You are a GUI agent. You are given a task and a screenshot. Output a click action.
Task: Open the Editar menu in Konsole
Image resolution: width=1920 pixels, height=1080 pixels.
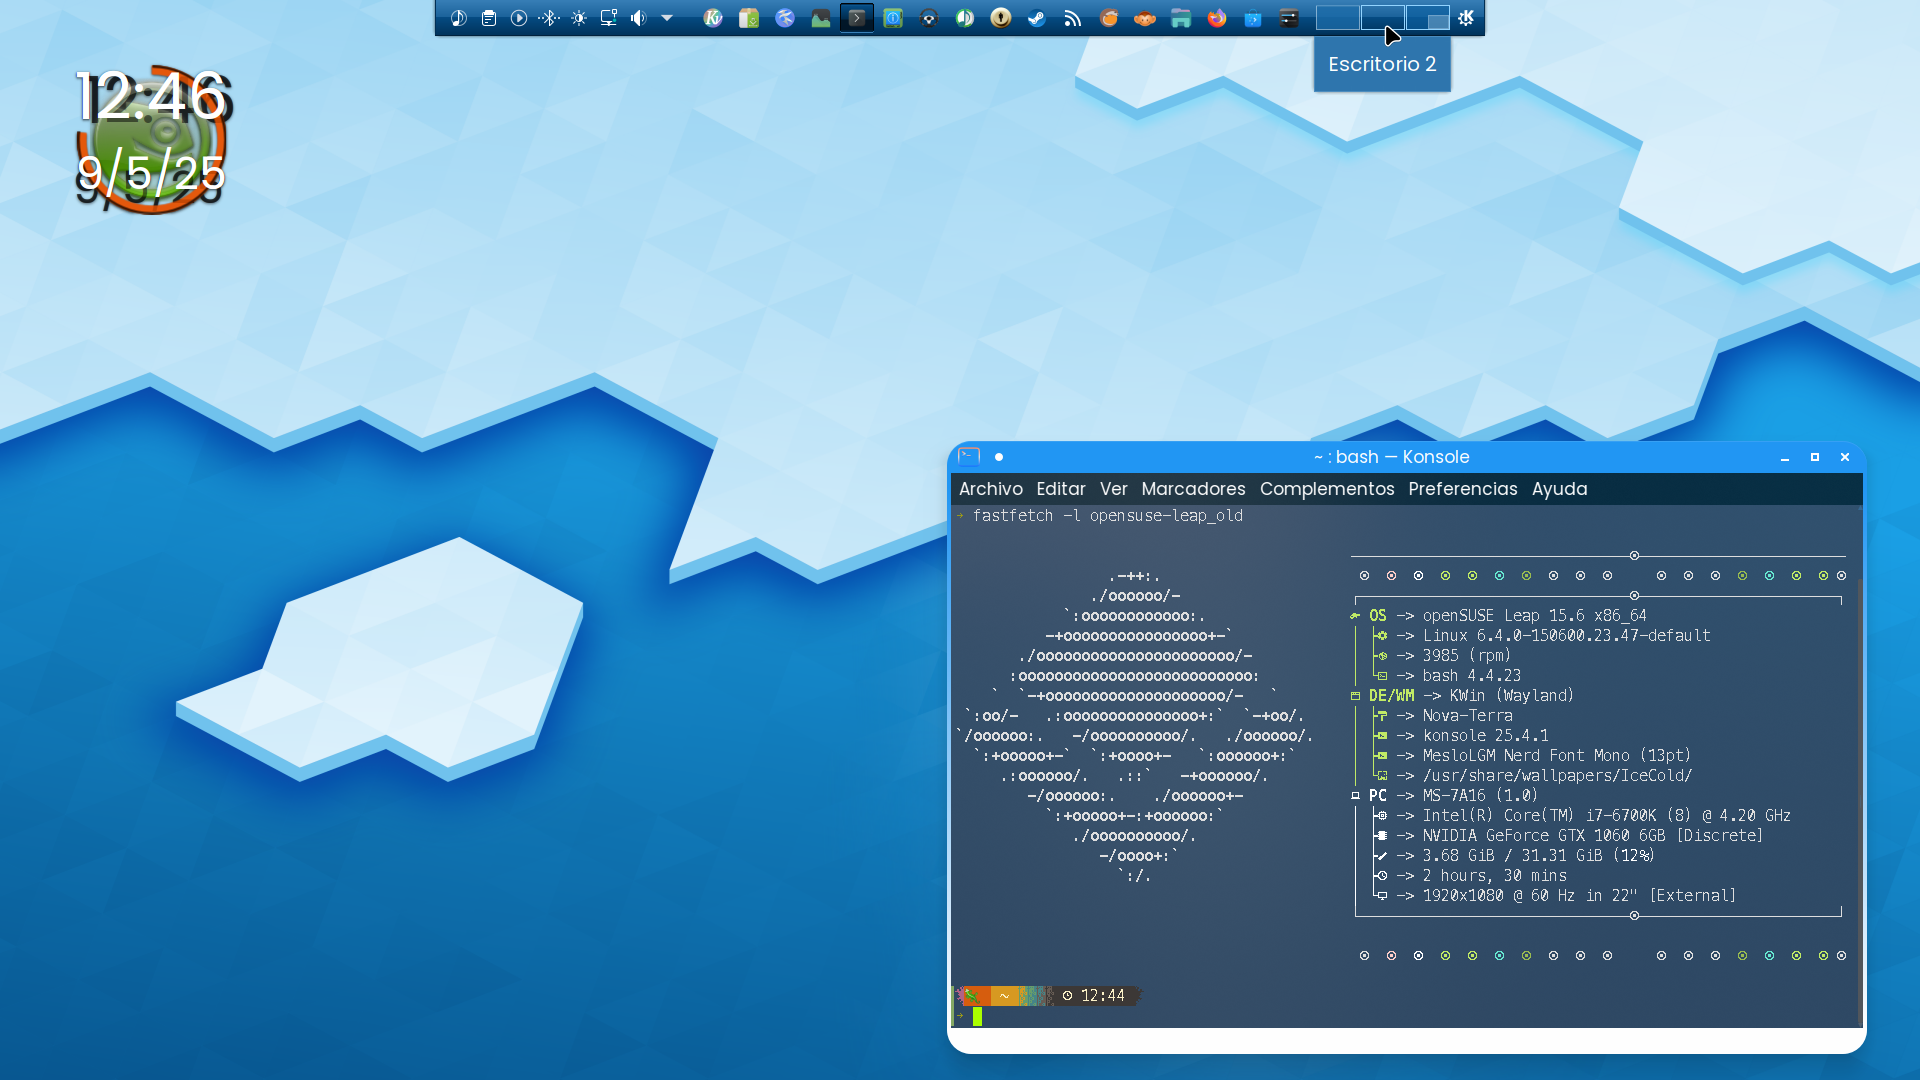pyautogui.click(x=1060, y=489)
